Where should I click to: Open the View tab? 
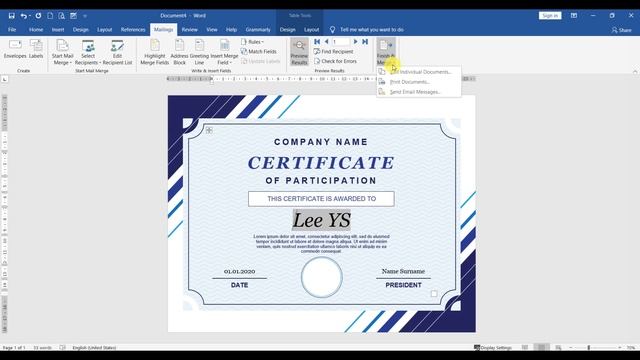click(211, 29)
